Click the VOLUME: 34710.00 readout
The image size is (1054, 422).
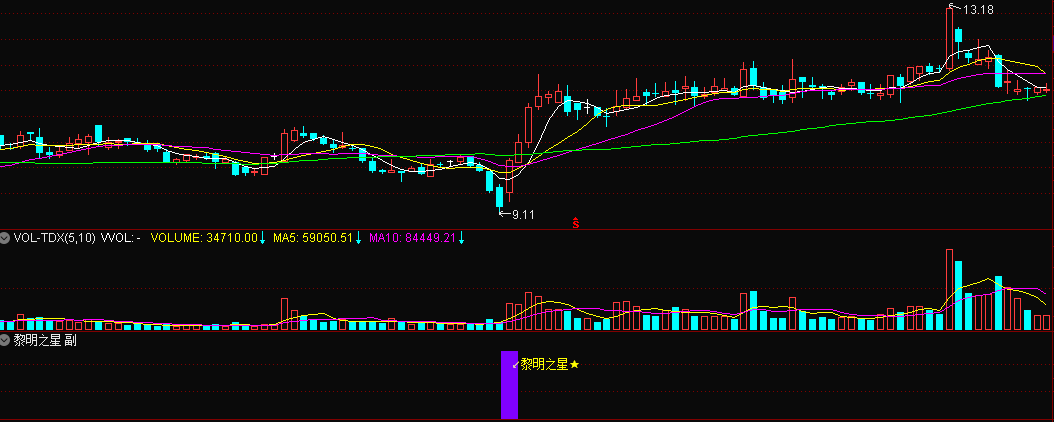tap(204, 238)
